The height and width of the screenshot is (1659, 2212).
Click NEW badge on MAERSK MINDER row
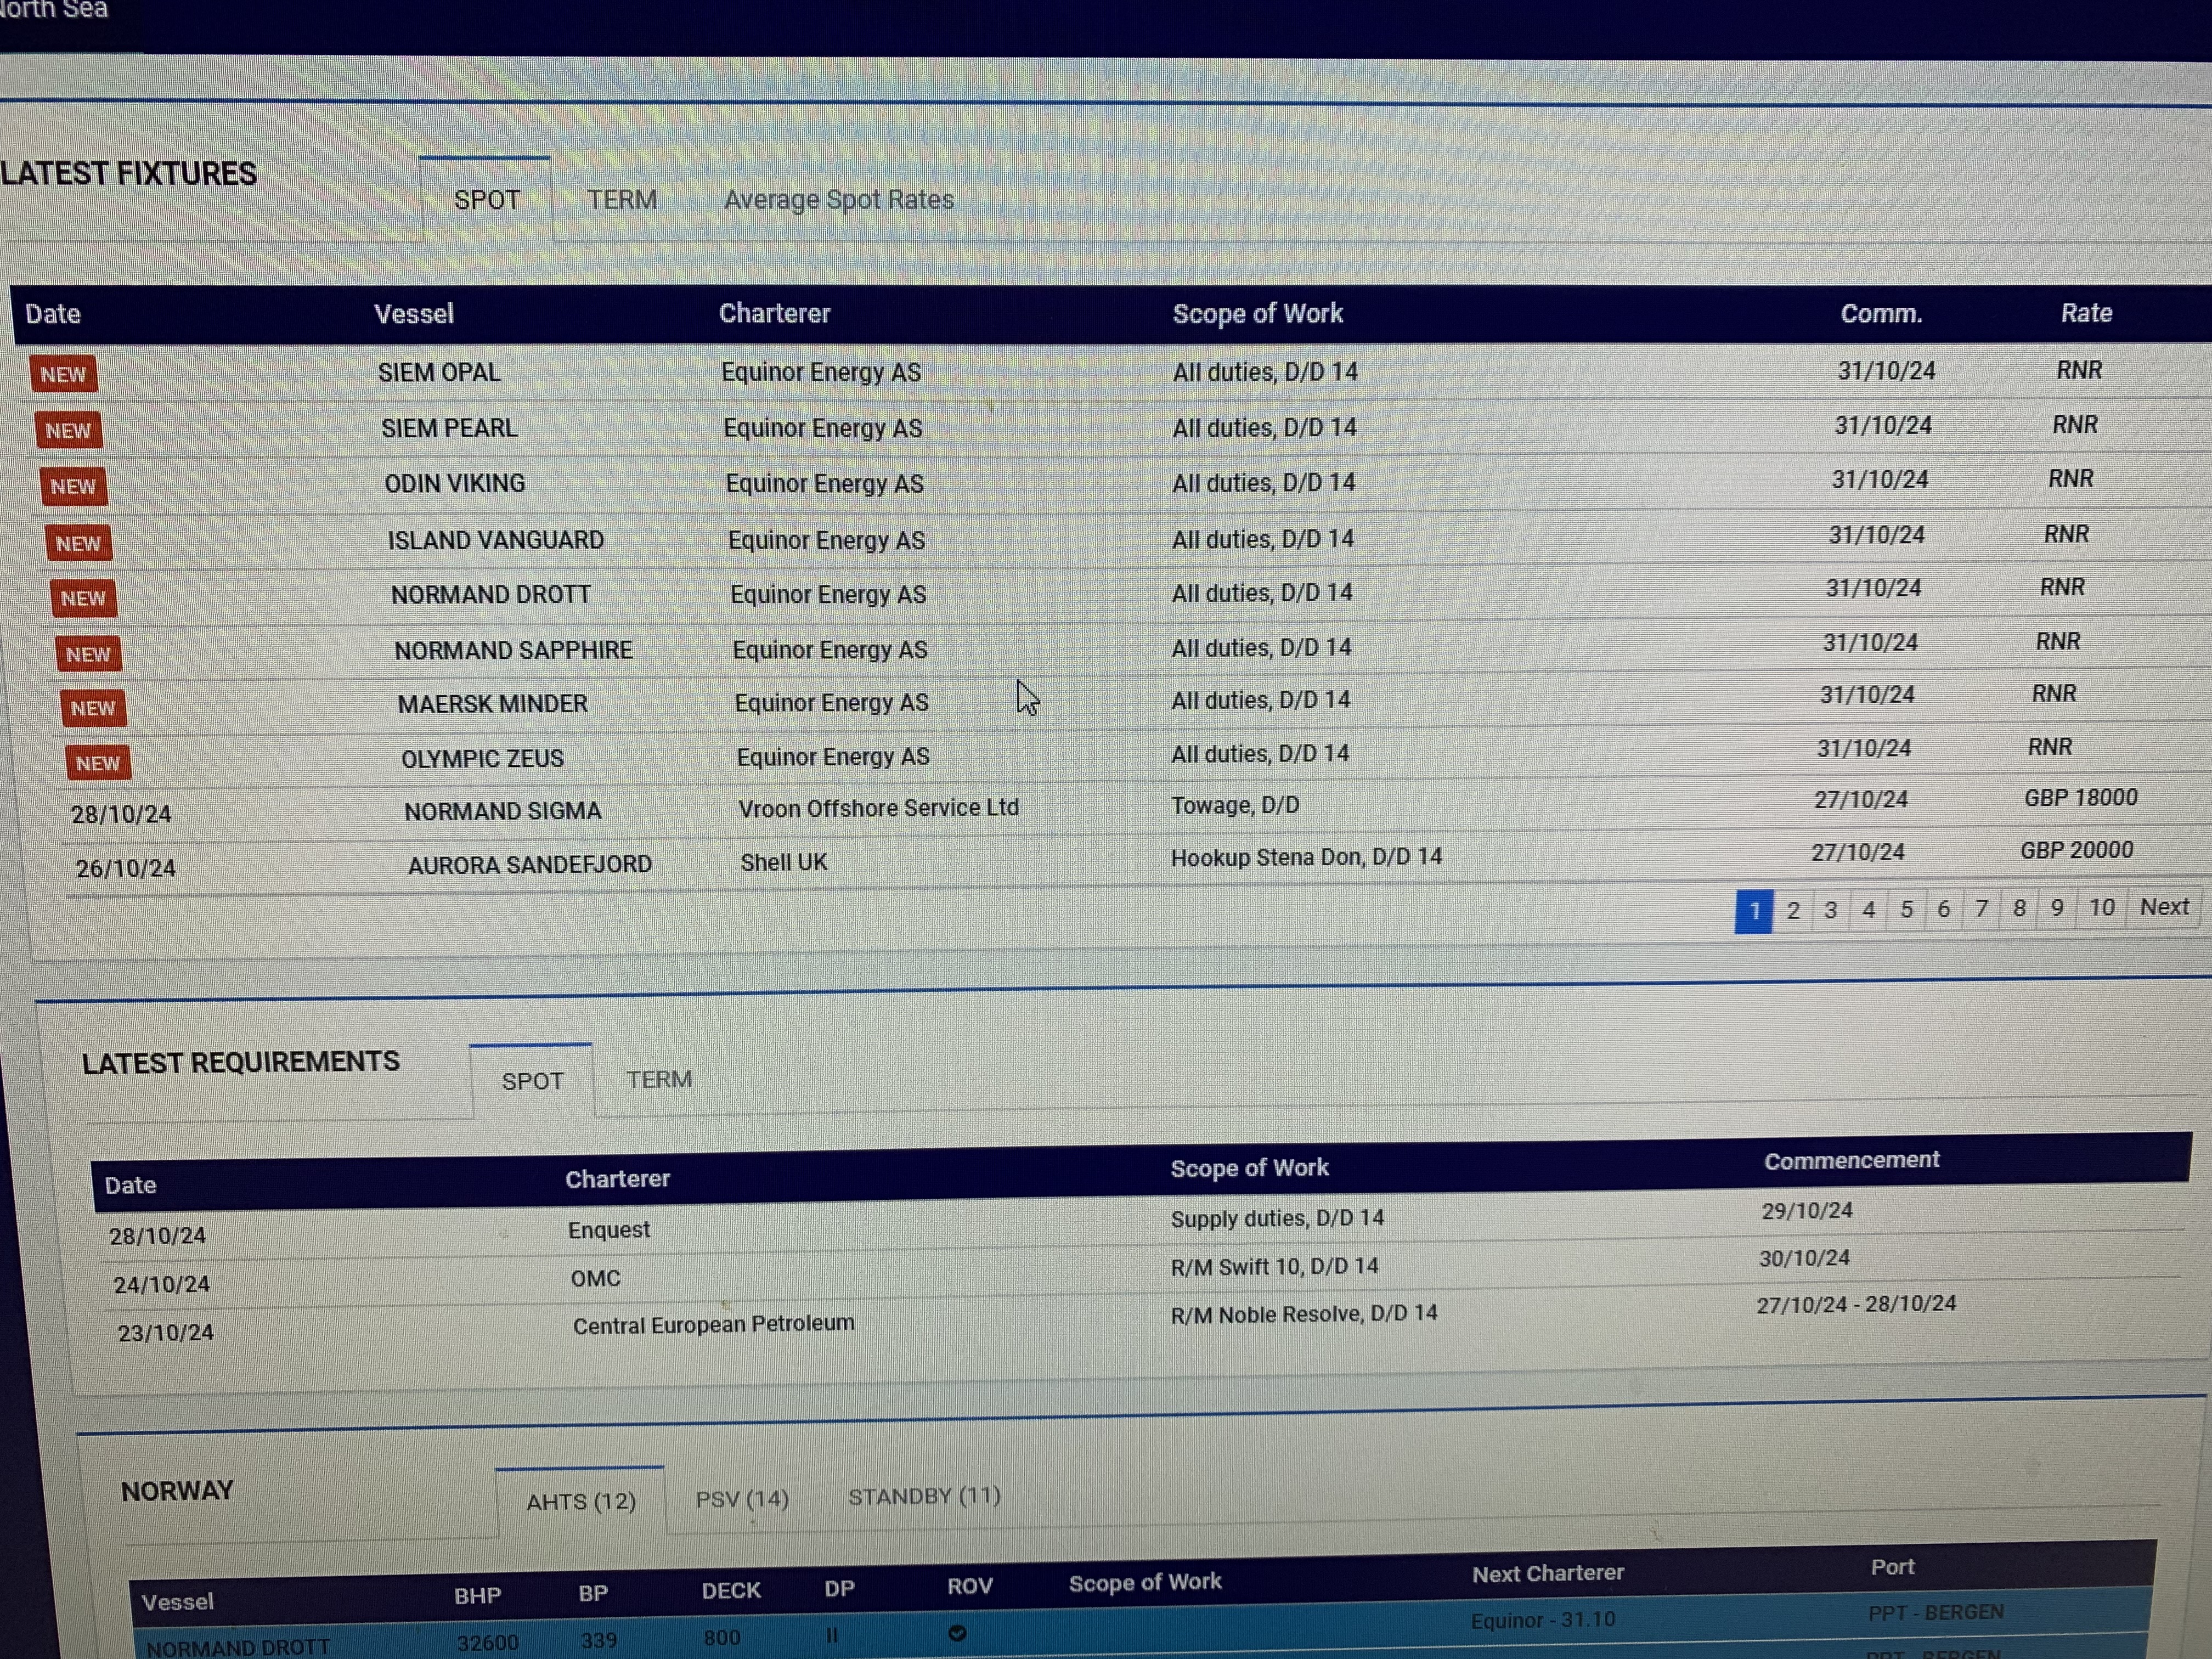tap(93, 708)
